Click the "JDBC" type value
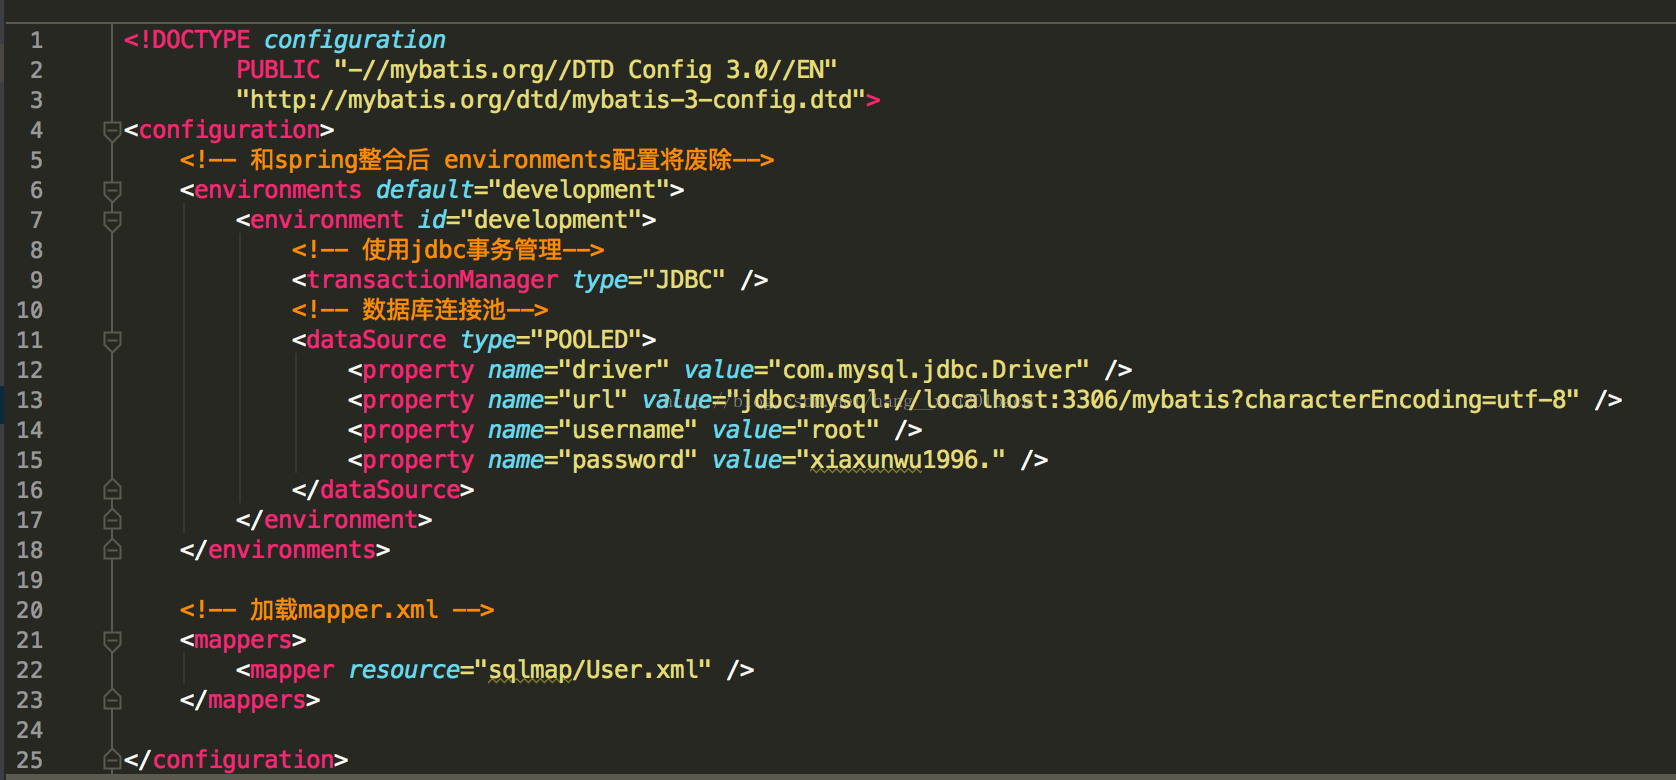The height and width of the screenshot is (780, 1676). point(684,280)
